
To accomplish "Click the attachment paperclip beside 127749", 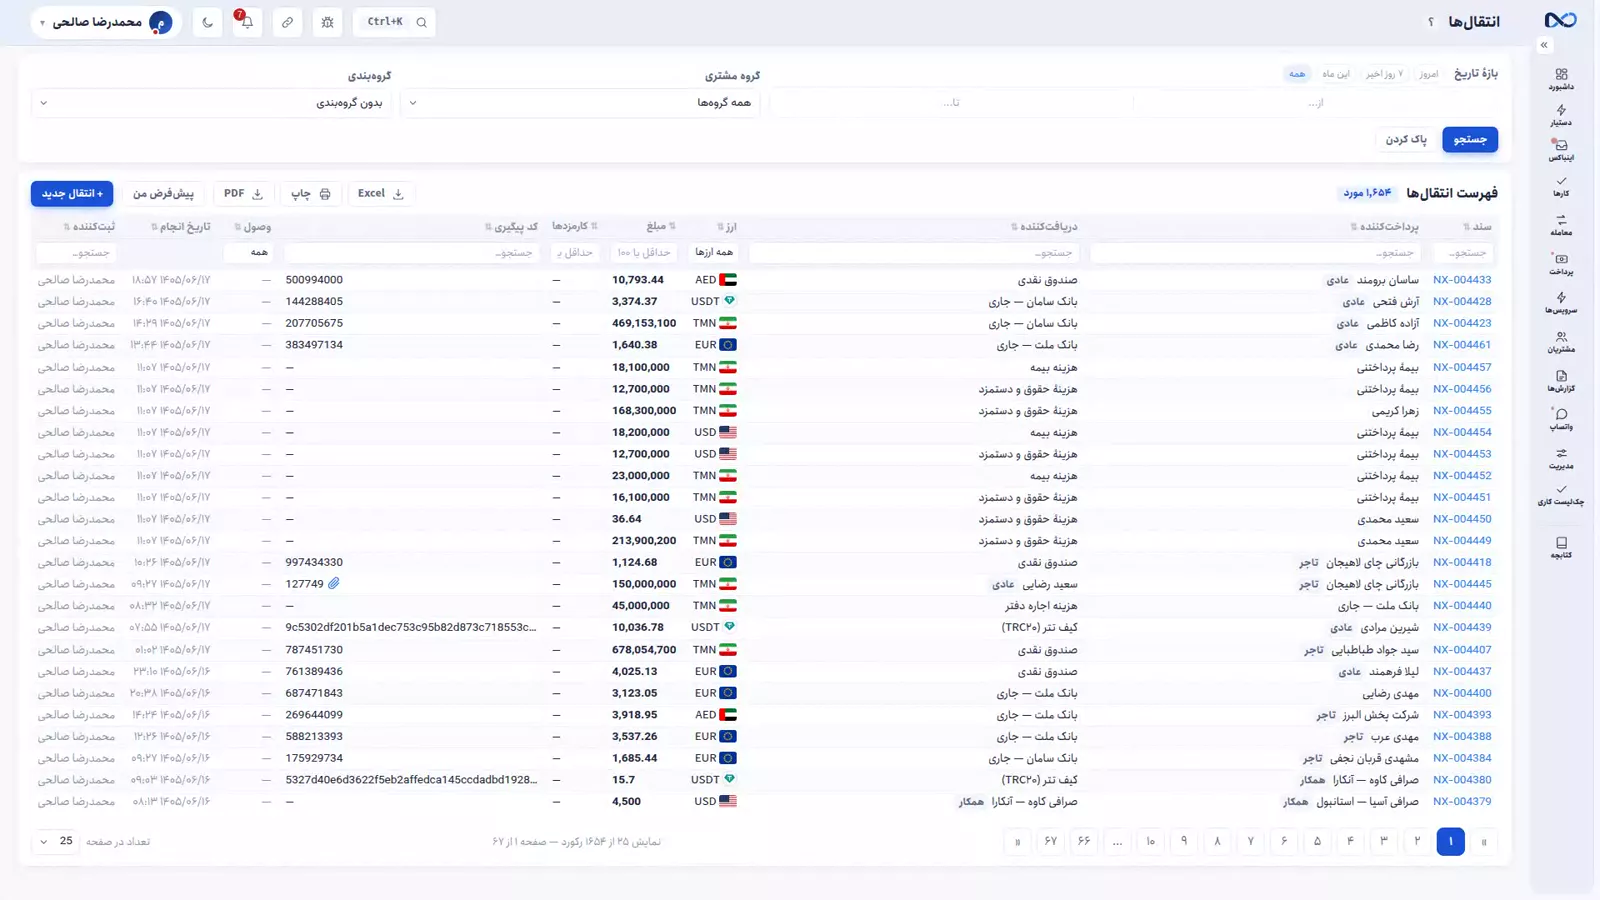I will coord(334,583).
